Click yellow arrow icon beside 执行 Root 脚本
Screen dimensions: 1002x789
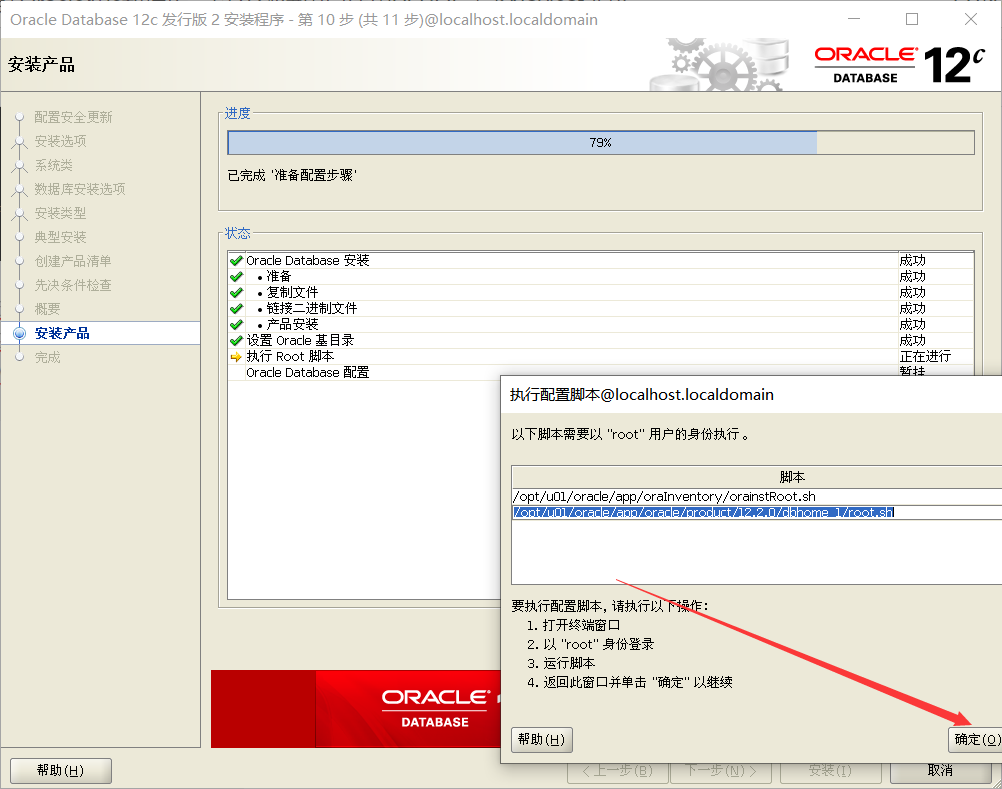[236, 356]
